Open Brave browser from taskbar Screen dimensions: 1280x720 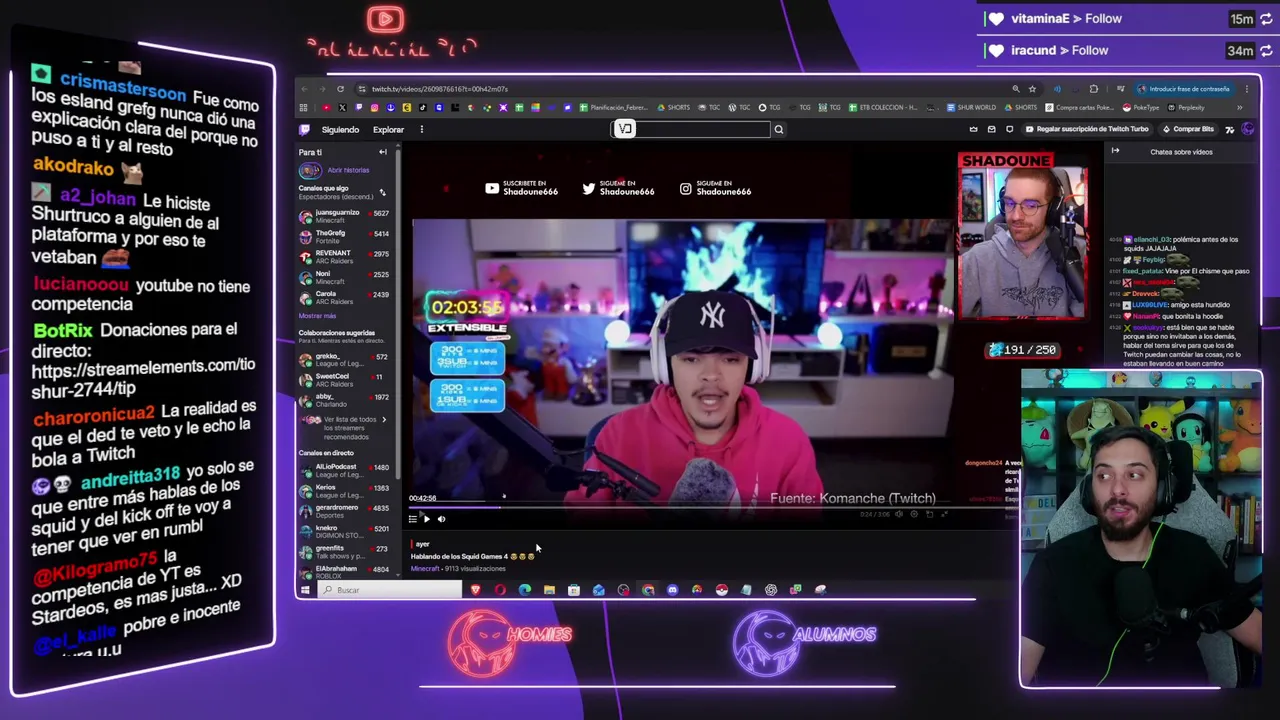(x=475, y=590)
